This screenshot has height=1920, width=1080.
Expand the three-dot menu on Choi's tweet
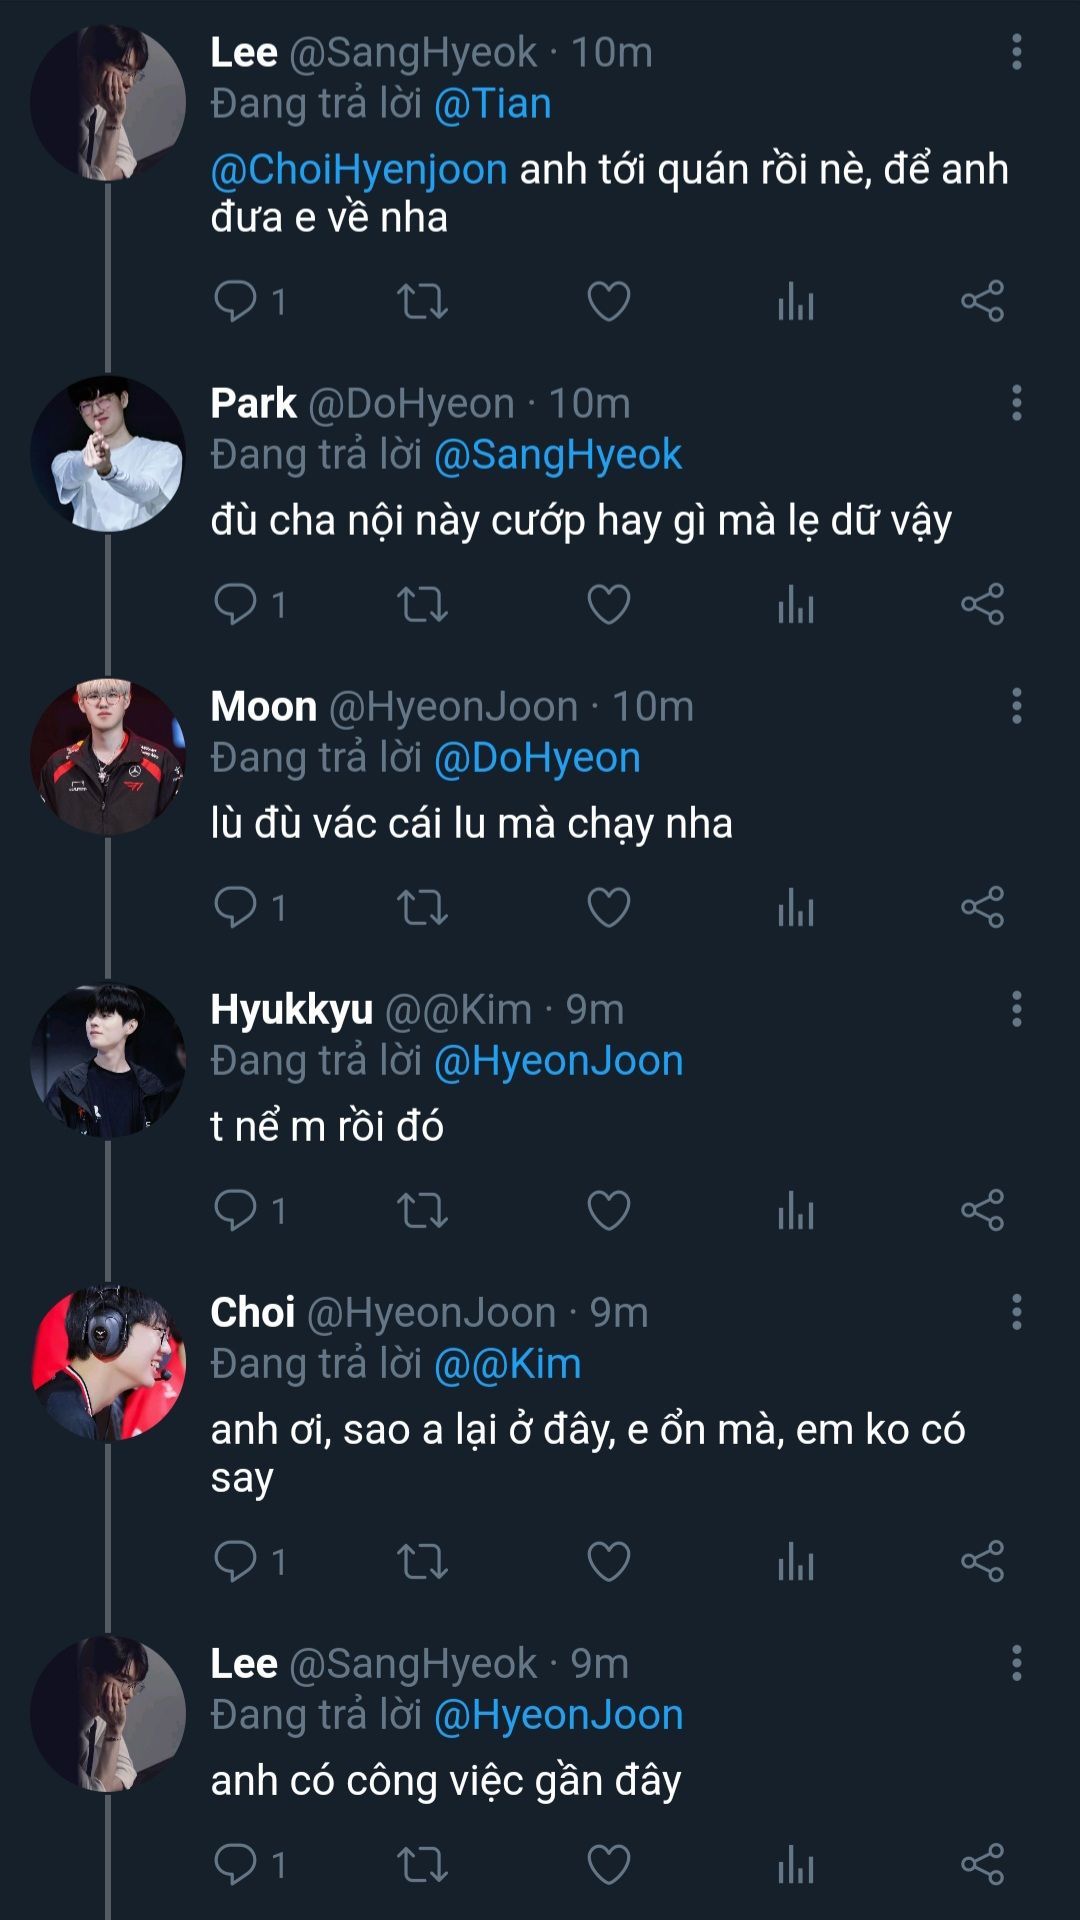click(1016, 1312)
